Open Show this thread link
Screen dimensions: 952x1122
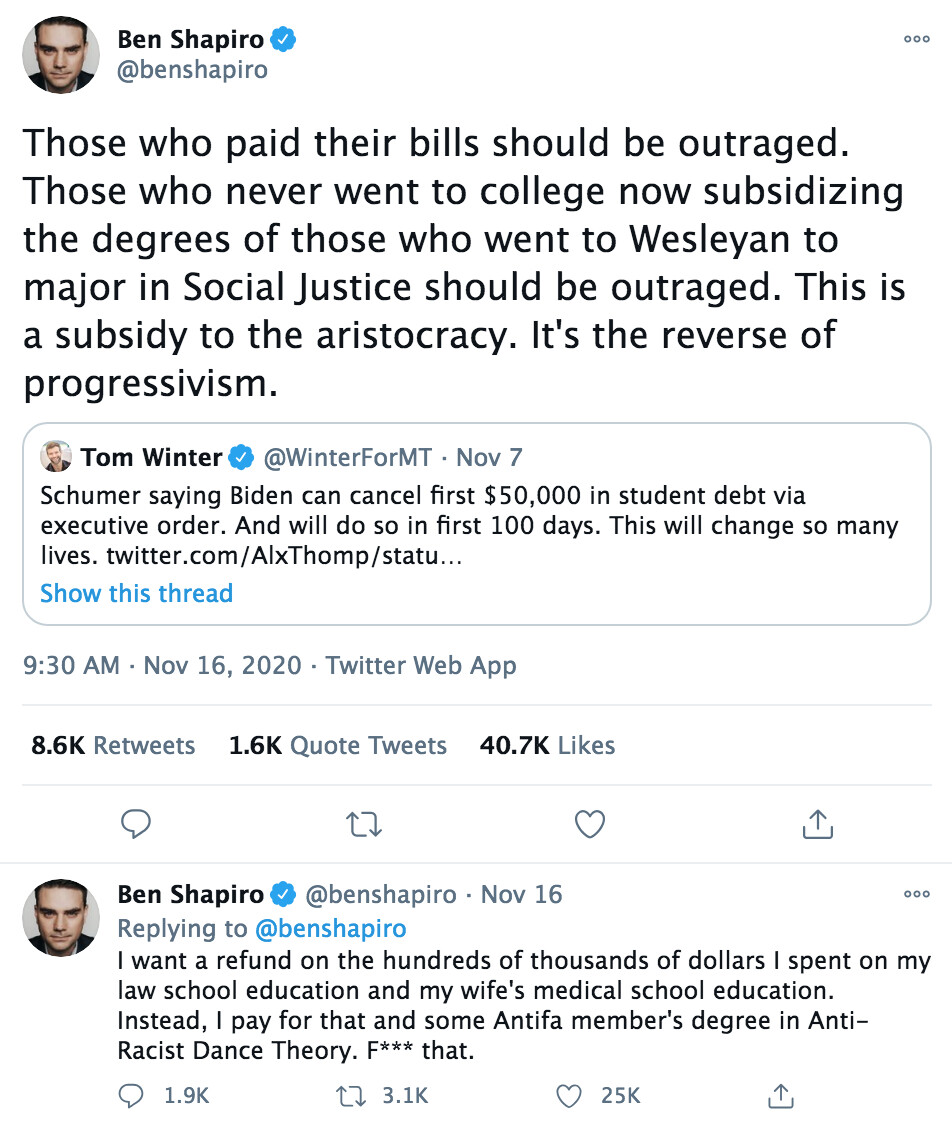pos(136,593)
